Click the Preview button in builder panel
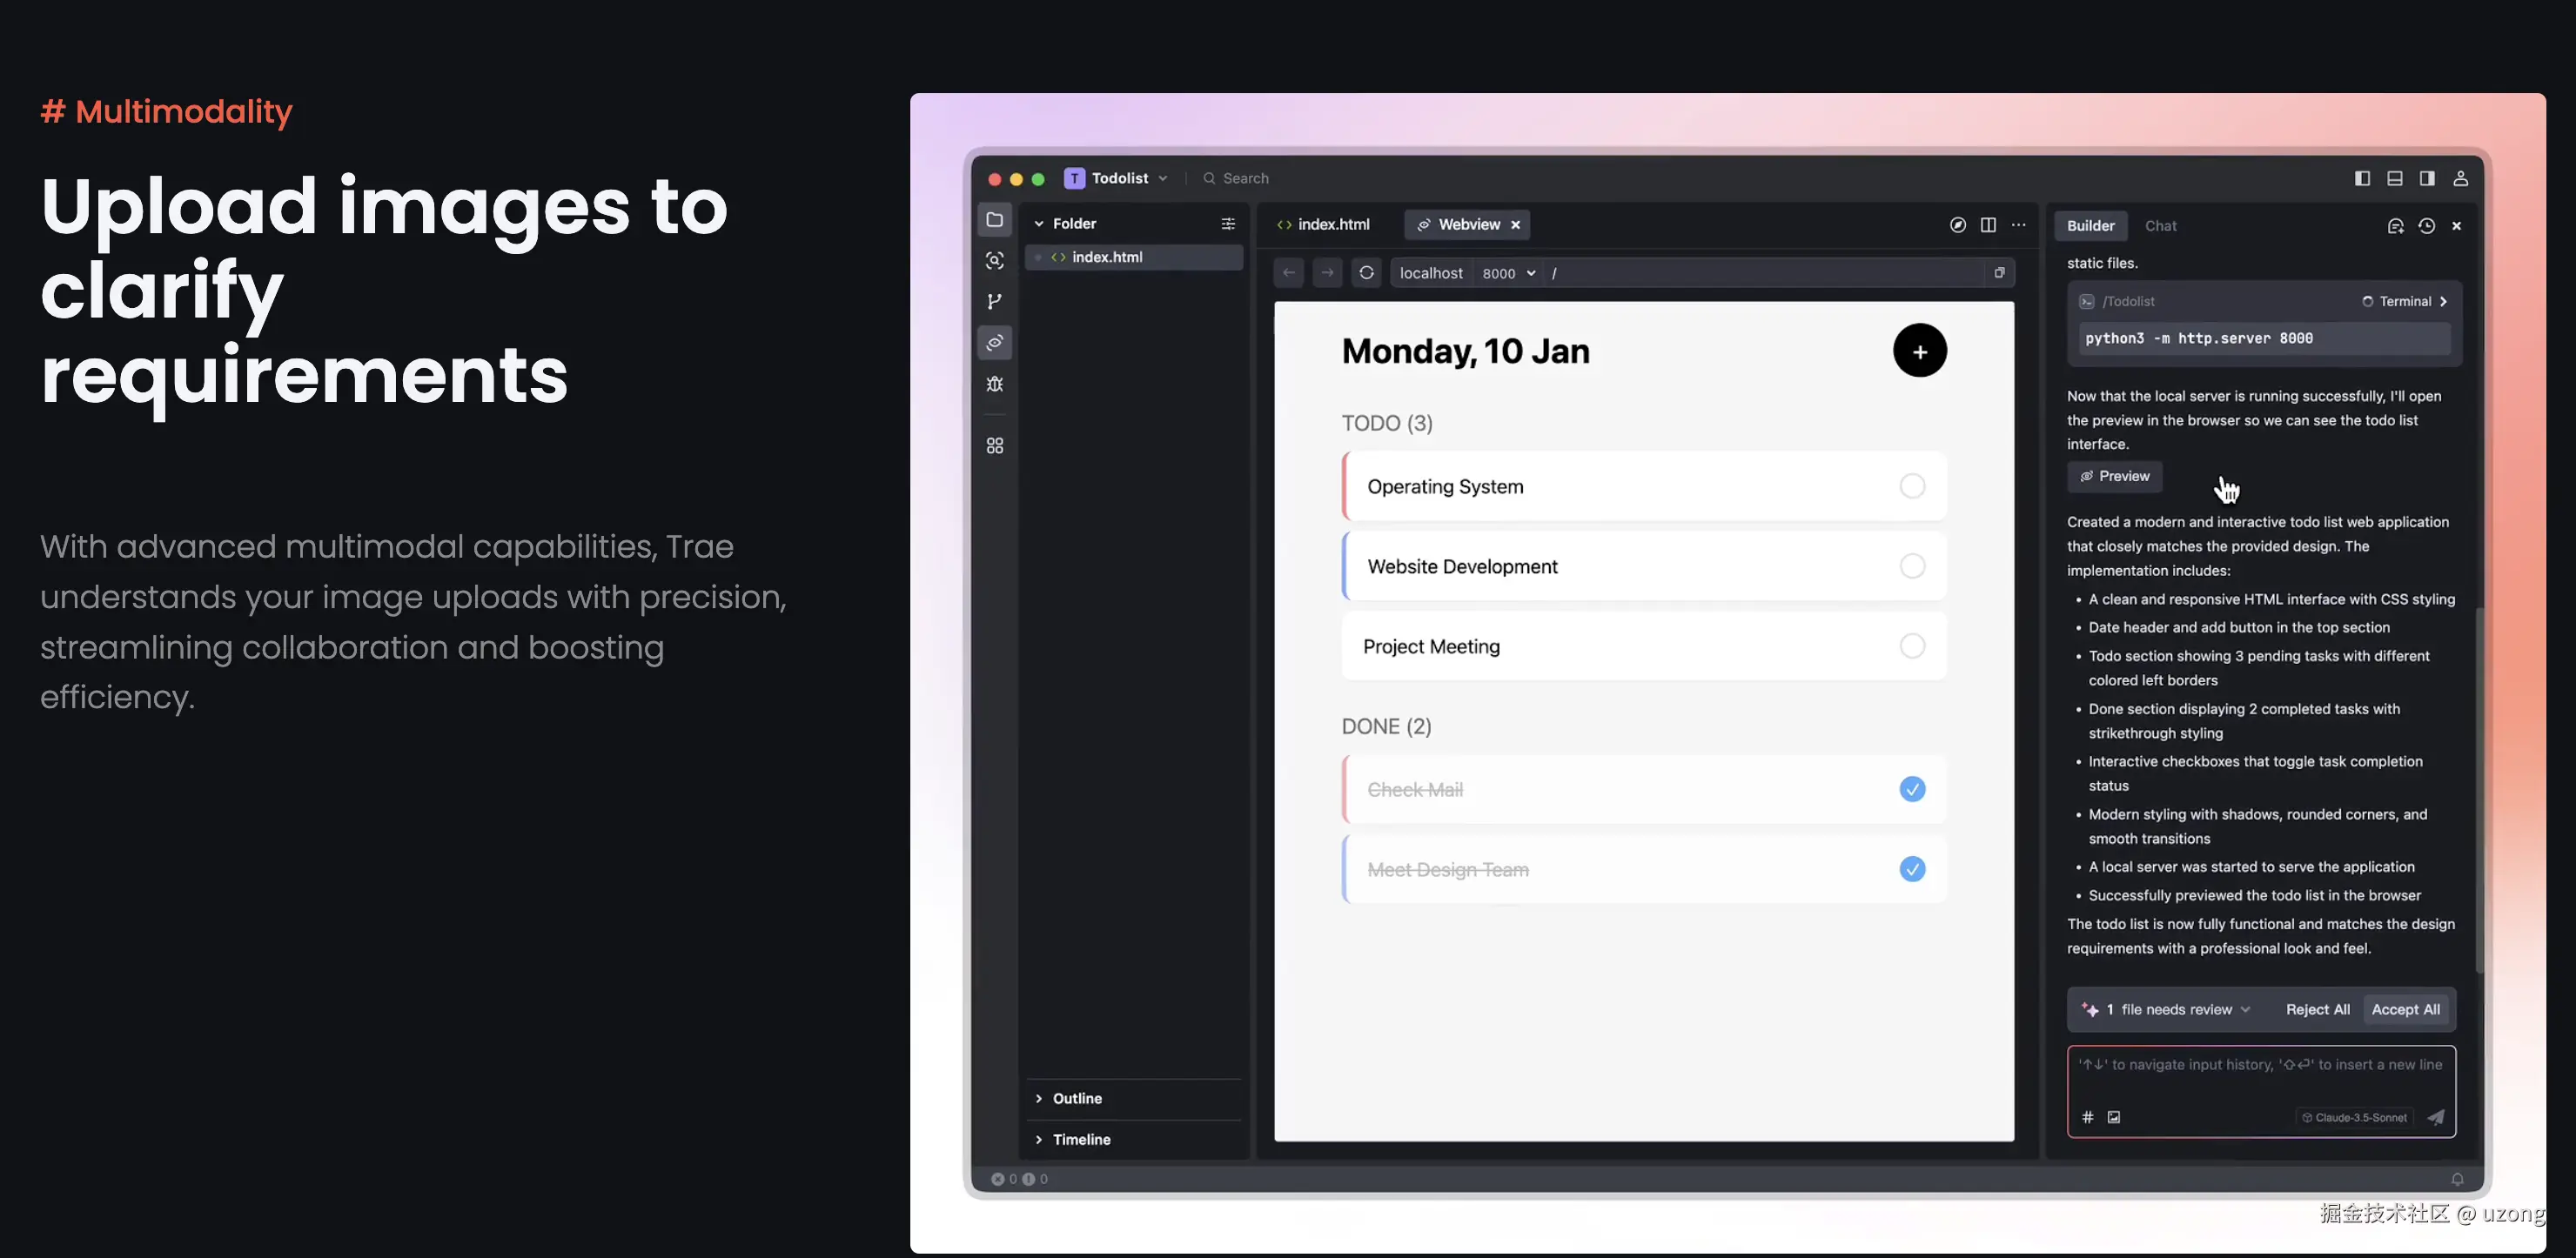Viewport: 2576px width, 1258px height. click(2114, 477)
